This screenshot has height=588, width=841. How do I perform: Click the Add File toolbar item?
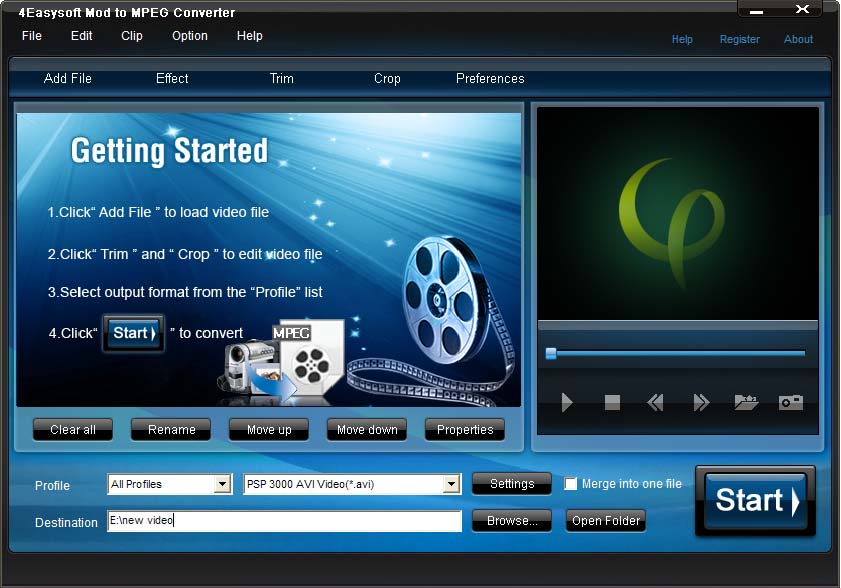click(x=68, y=78)
